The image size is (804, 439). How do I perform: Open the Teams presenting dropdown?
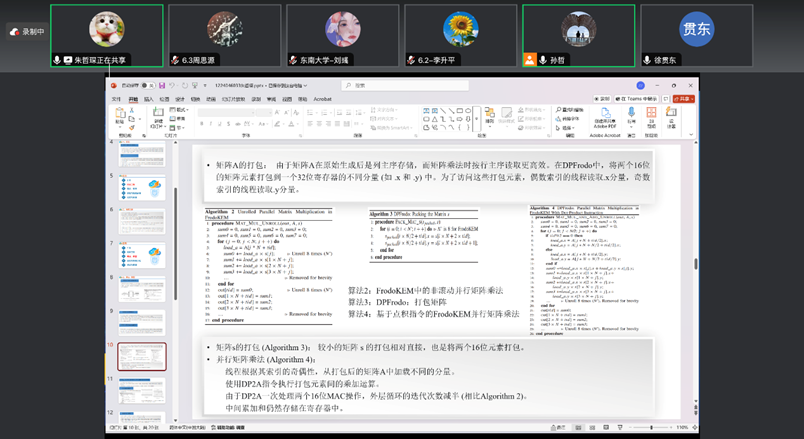point(638,99)
